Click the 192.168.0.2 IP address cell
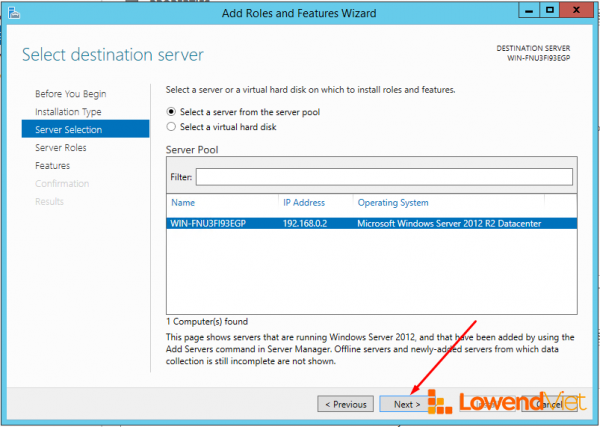 (305, 223)
